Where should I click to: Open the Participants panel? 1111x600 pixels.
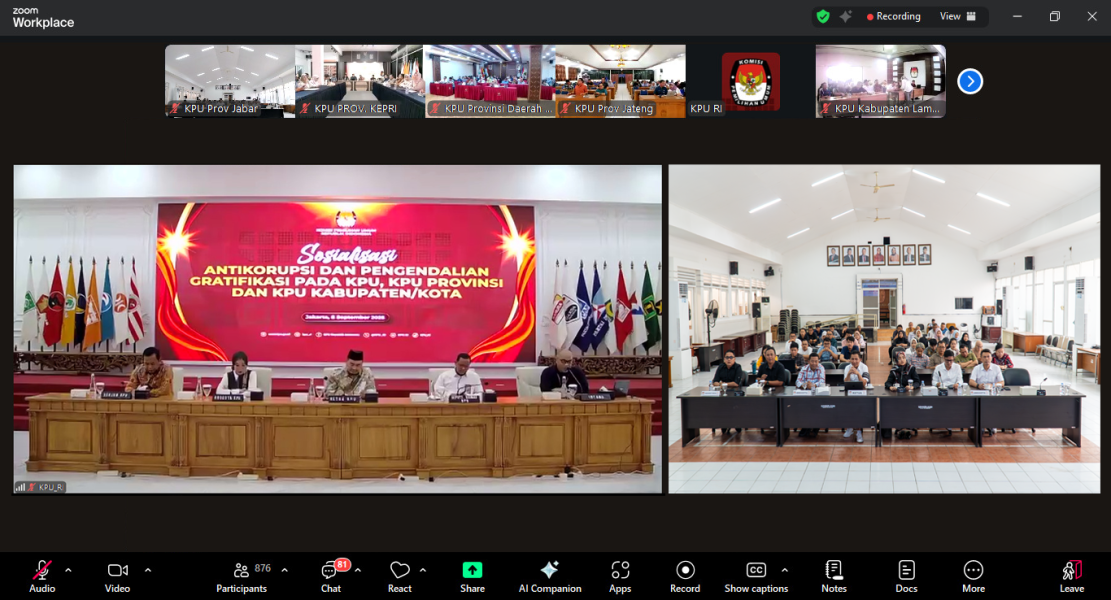point(241,575)
